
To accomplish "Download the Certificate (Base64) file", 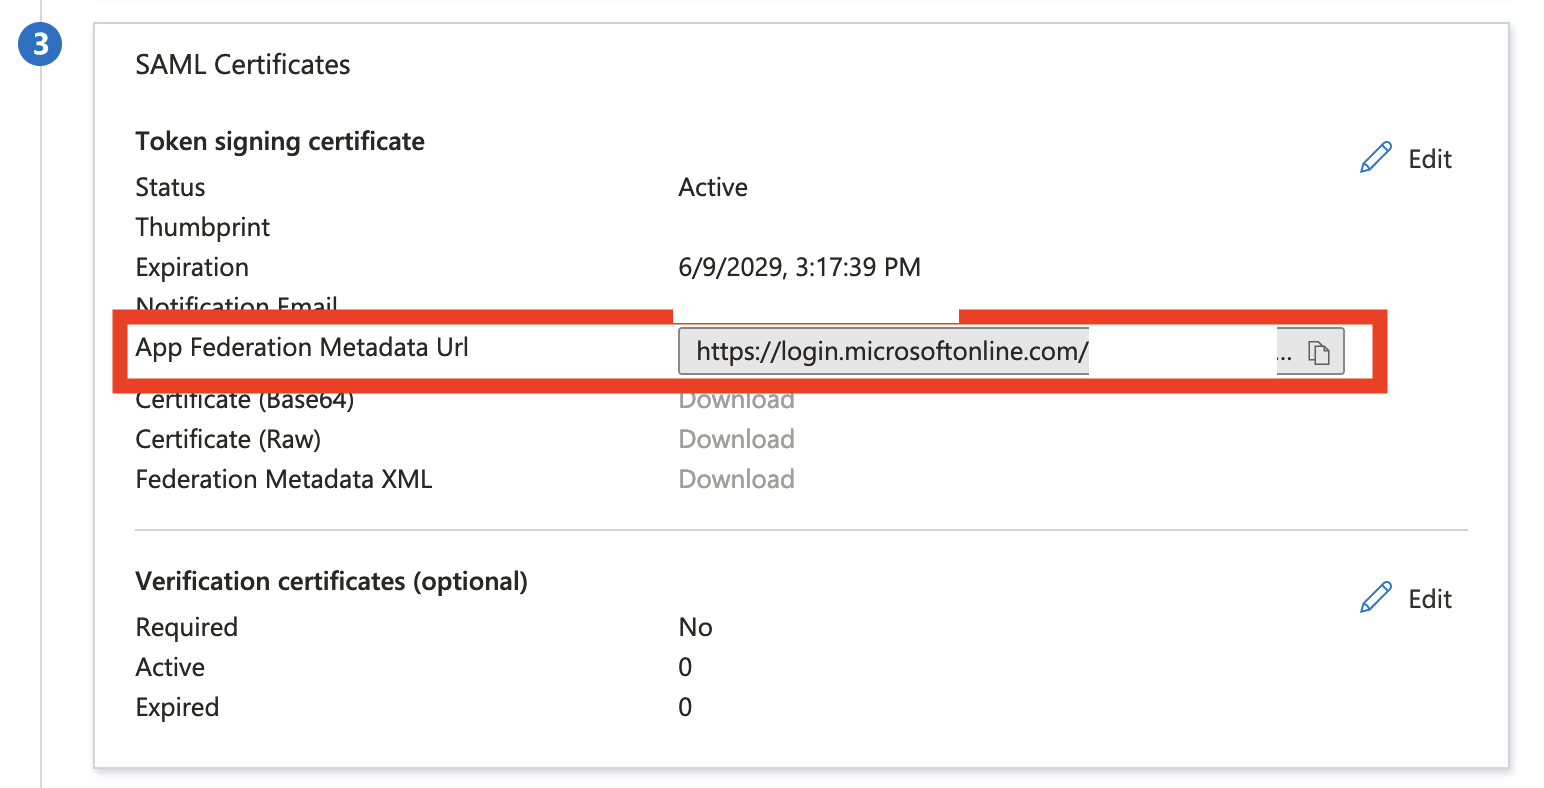I will [x=736, y=399].
